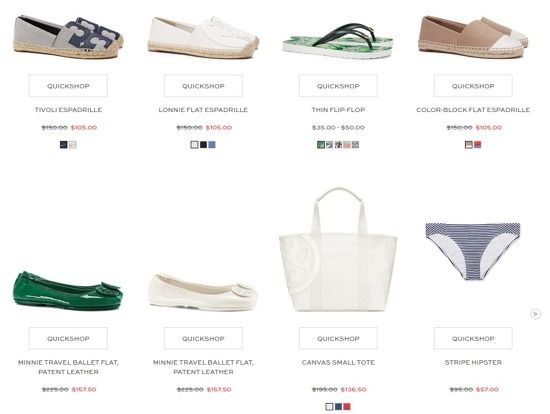Image resolution: width=550 pixels, height=414 pixels.
Task: Click Stripe Hipster product title
Action: [x=473, y=362]
